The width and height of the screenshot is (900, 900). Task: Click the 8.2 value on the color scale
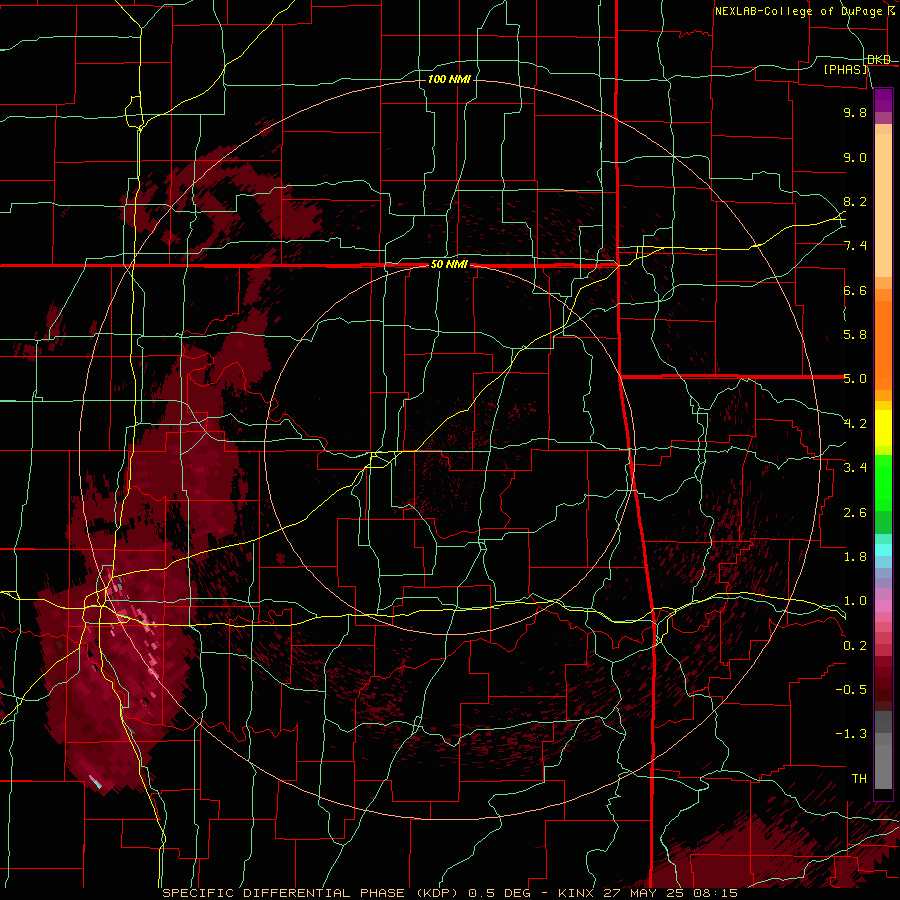coord(855,201)
